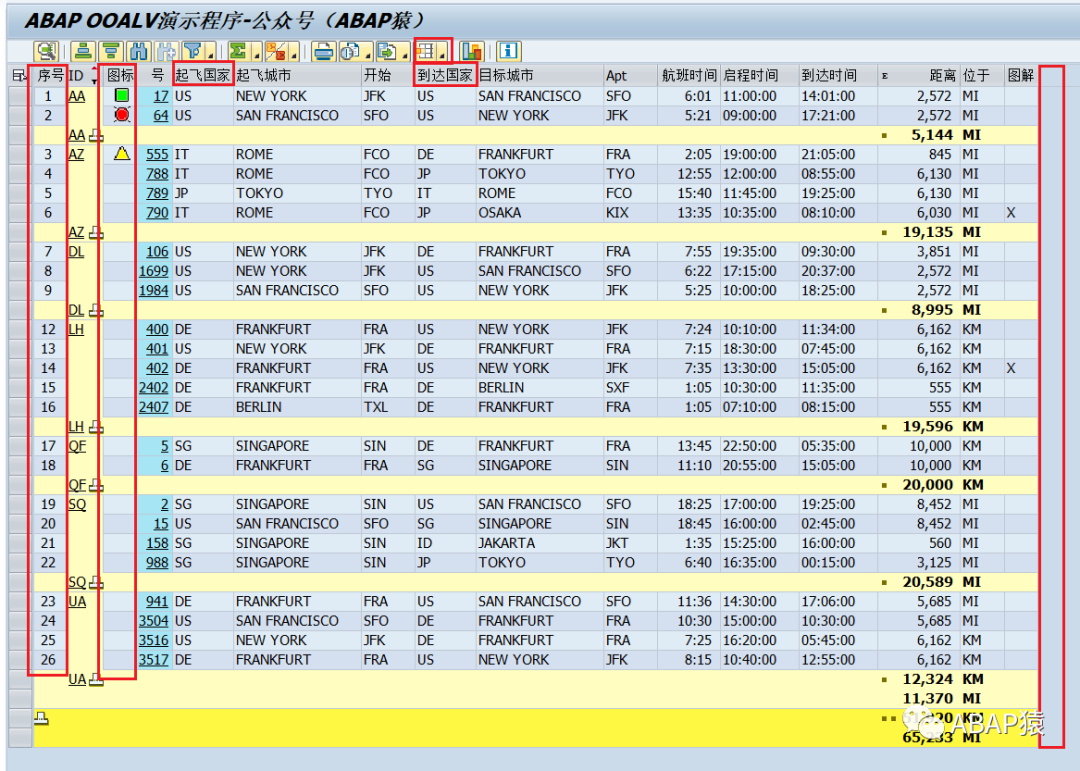Open the Details icon in the toolbar

(46, 51)
